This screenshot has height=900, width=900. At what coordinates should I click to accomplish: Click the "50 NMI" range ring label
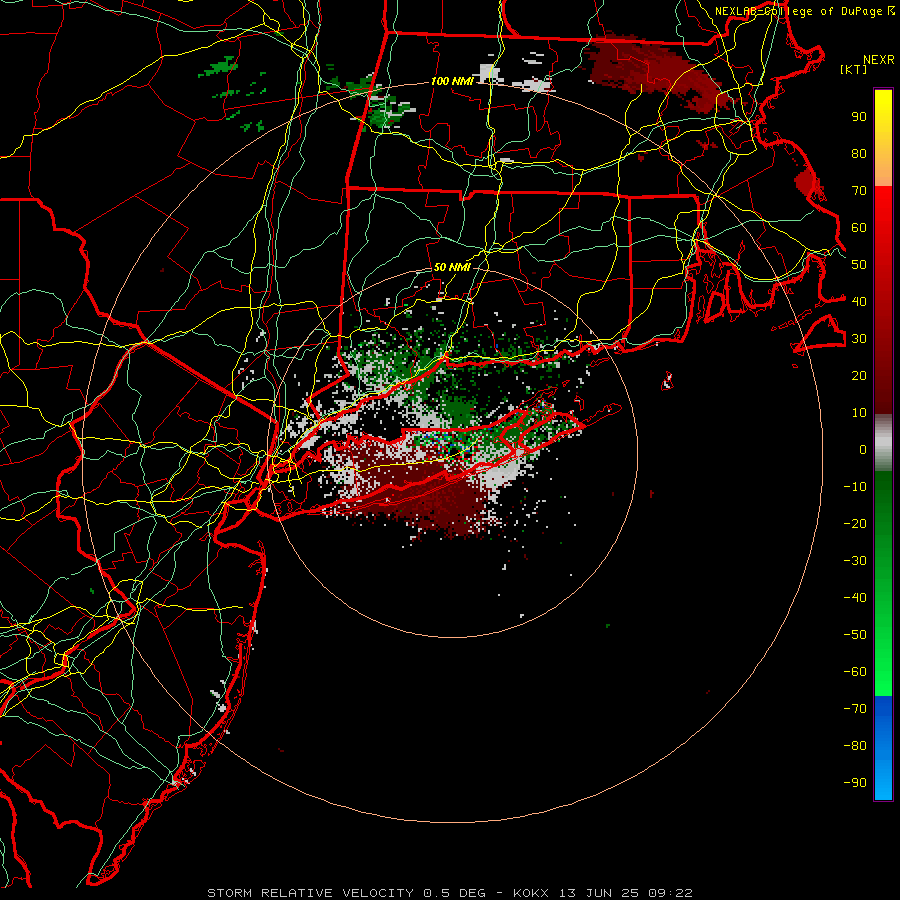click(x=452, y=267)
